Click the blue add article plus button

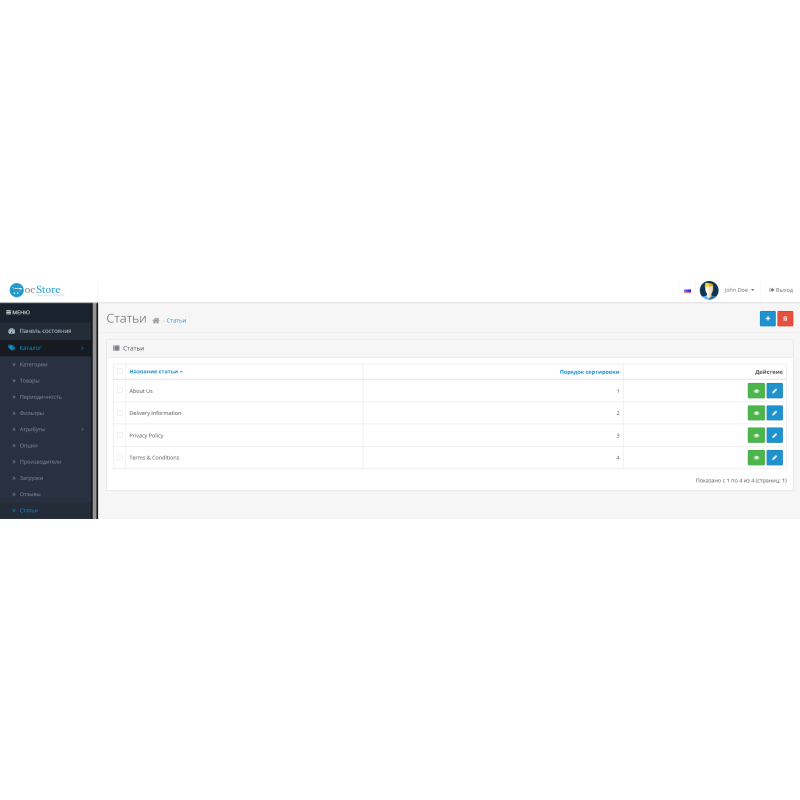click(x=767, y=318)
